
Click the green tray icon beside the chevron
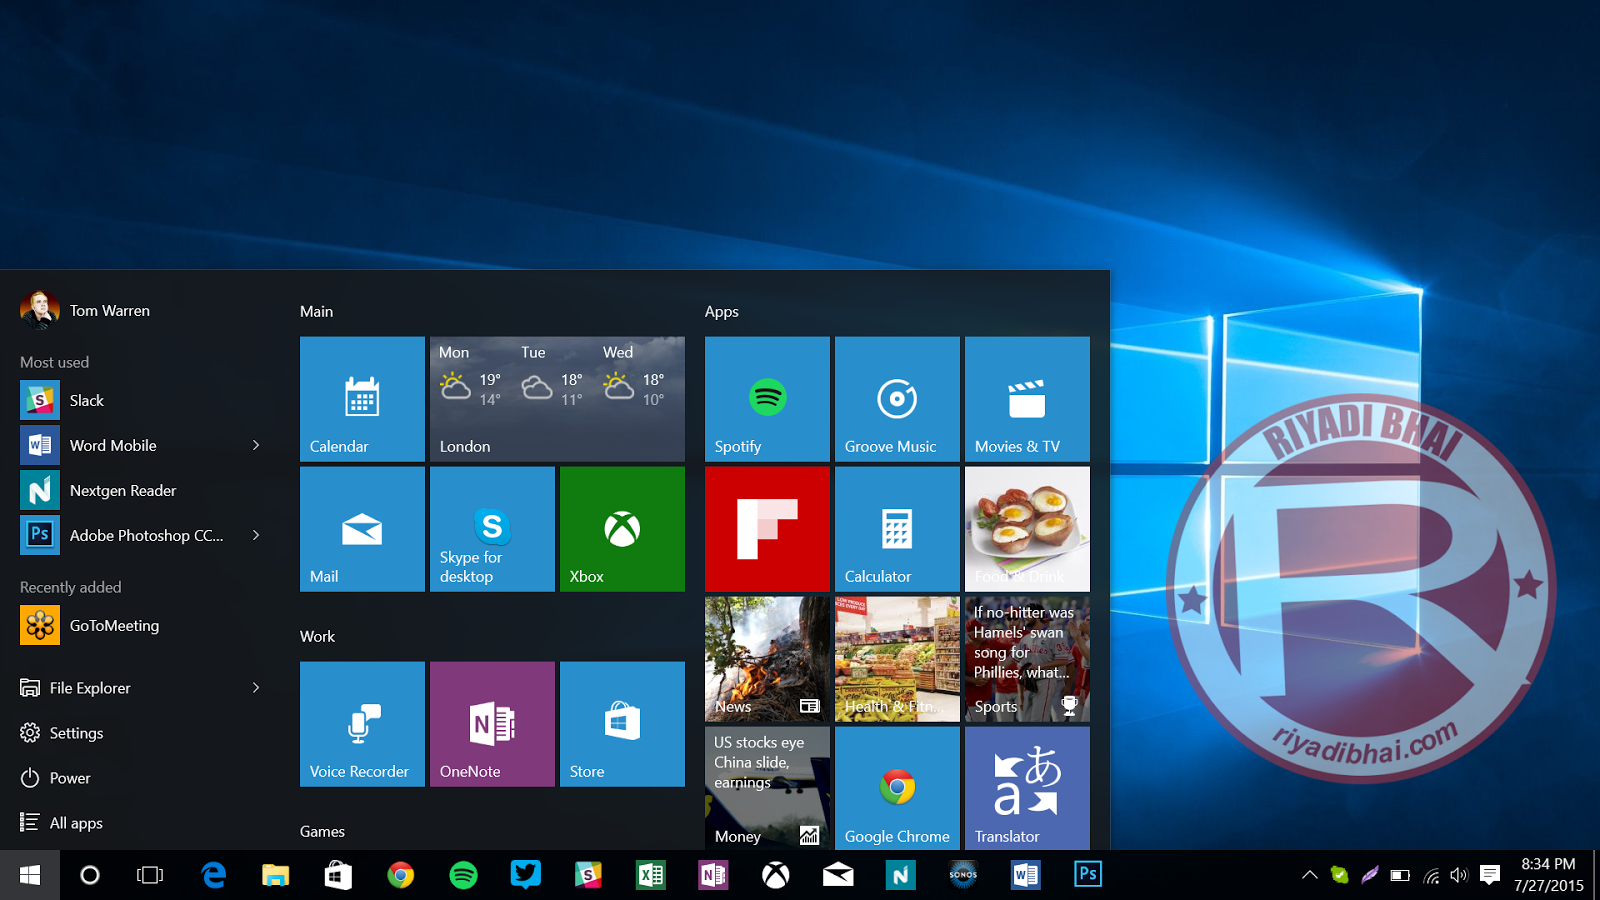1339,875
